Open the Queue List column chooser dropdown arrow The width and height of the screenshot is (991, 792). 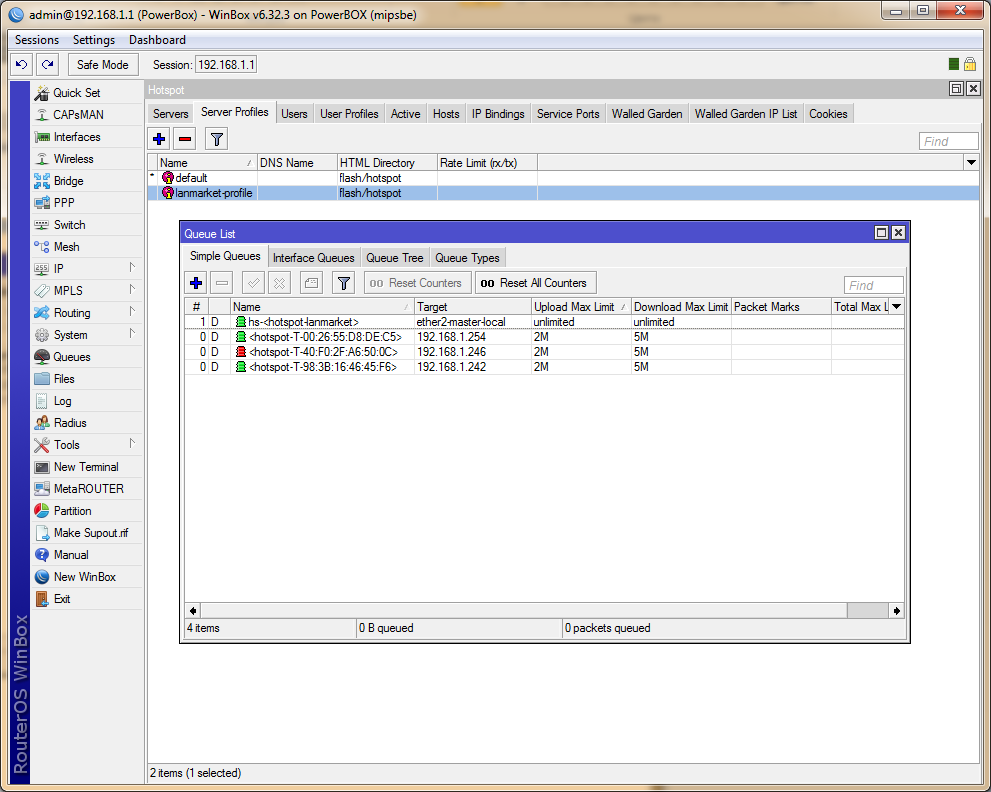897,307
